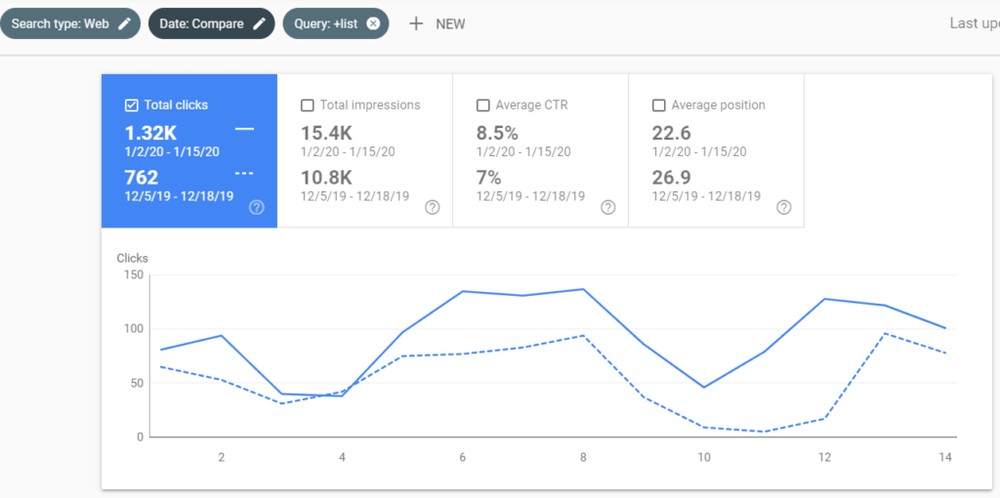The image size is (1000, 498).
Task: Edit the Search type: Web filter pencil
Action: (x=124, y=24)
